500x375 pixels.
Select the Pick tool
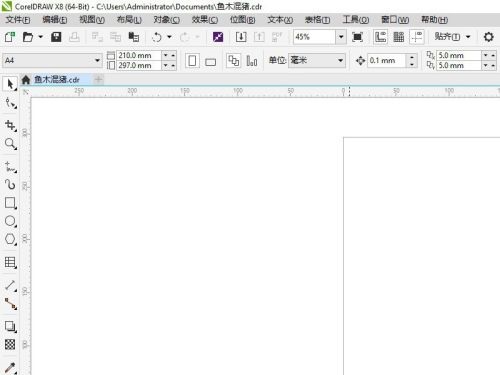pos(10,84)
